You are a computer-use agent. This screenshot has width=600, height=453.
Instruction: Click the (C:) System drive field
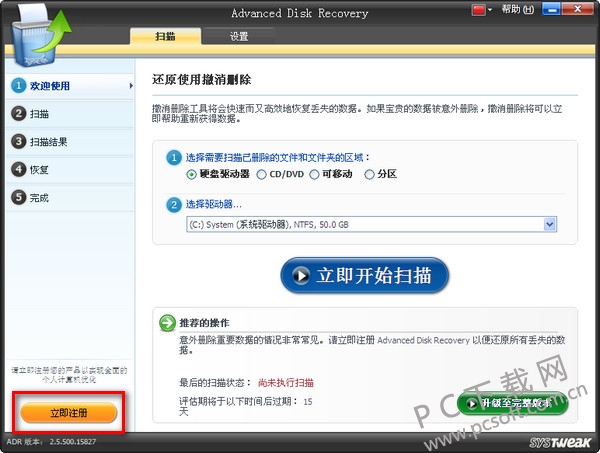tap(371, 225)
